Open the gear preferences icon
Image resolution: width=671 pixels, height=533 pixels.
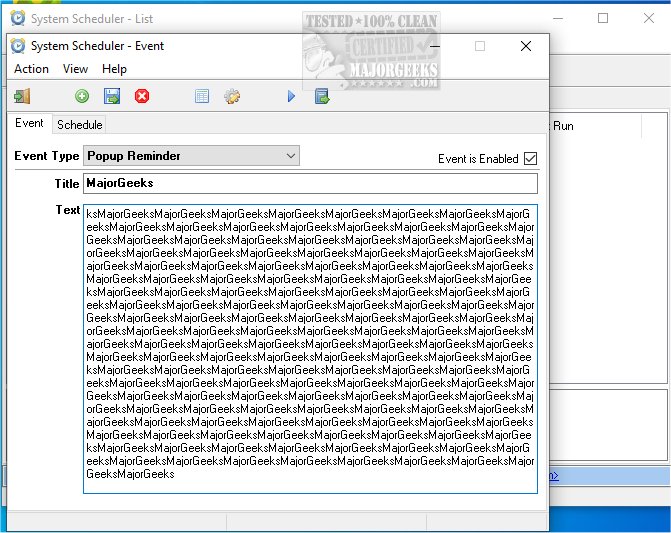232,96
